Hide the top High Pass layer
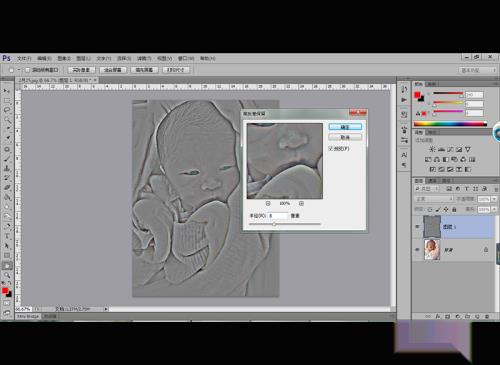500x365 pixels. click(x=417, y=227)
